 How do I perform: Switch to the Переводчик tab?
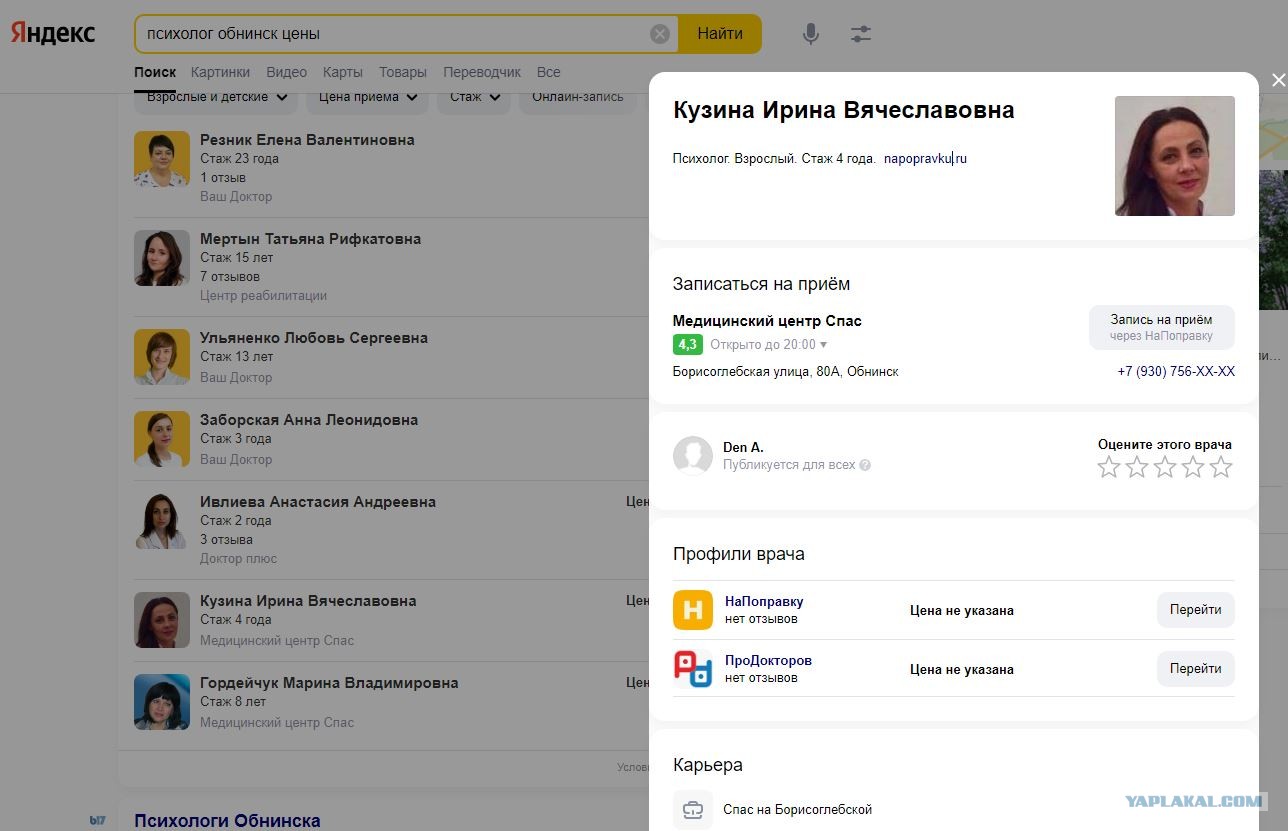pyautogui.click(x=482, y=72)
